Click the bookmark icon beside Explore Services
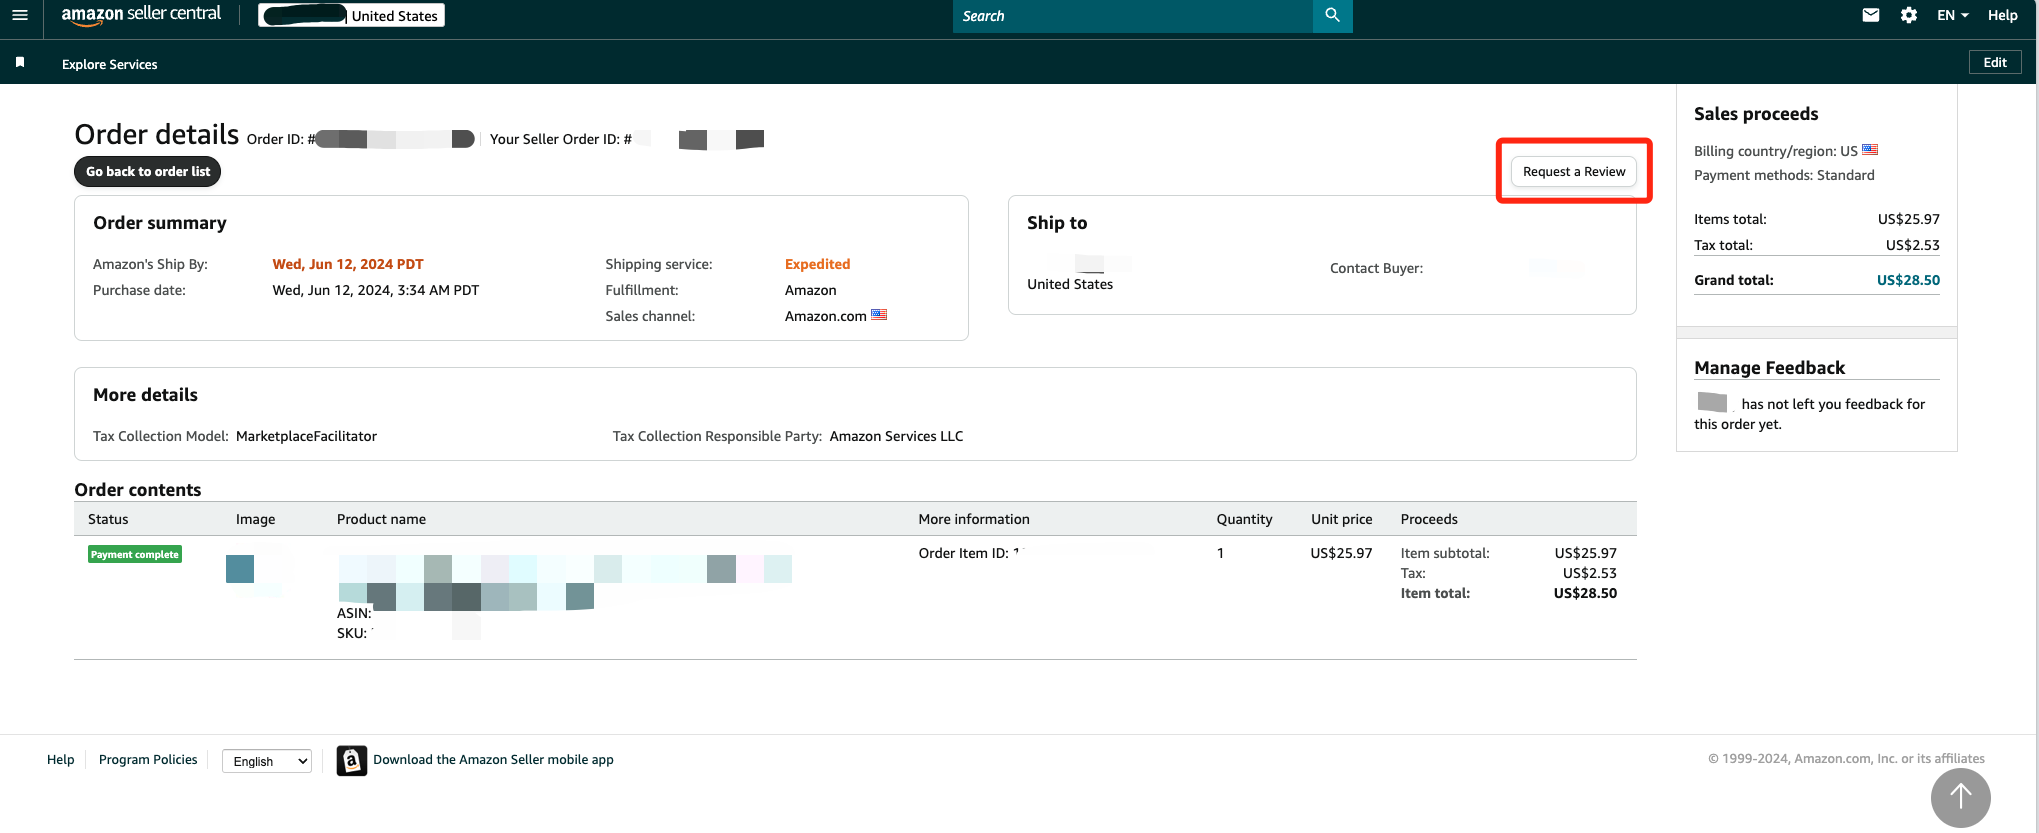2039x833 pixels. (x=20, y=63)
